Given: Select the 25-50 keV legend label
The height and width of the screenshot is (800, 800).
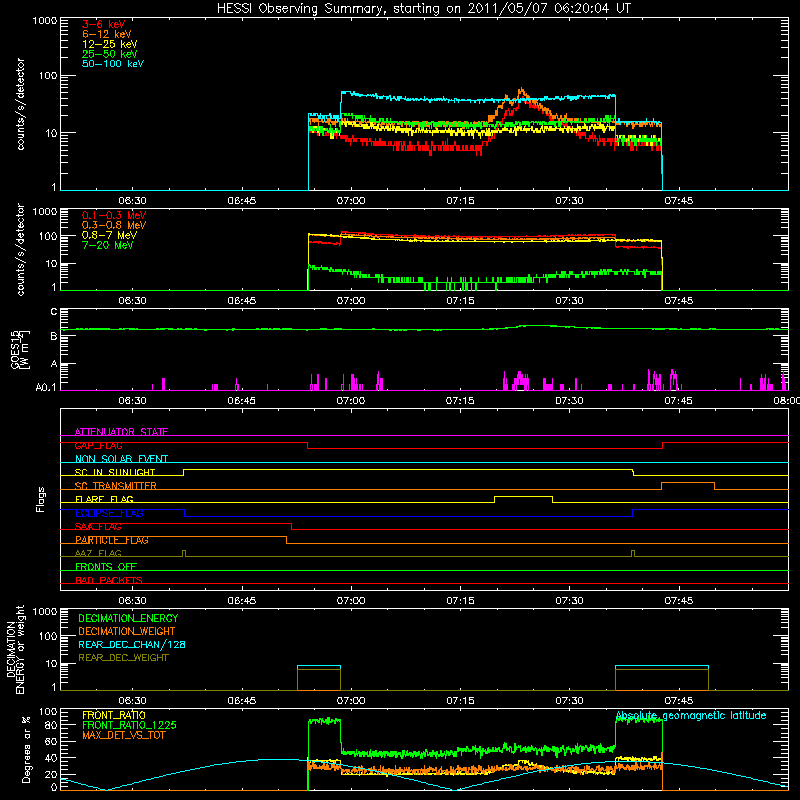Looking at the screenshot, I should (x=109, y=54).
